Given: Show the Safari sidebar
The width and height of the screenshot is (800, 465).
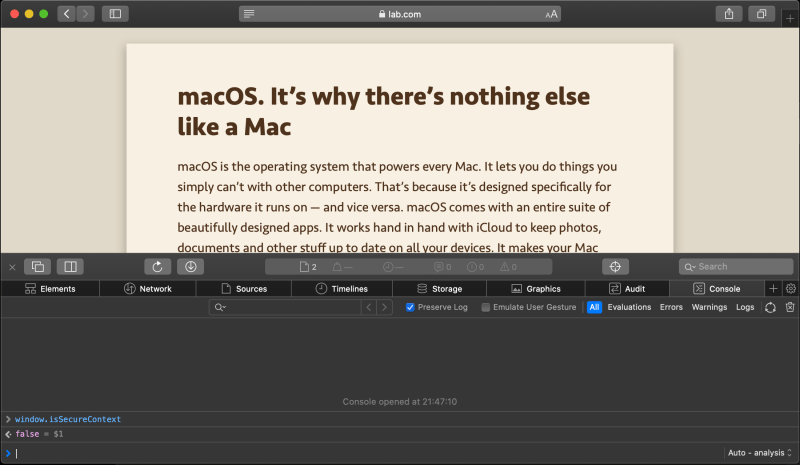Looking at the screenshot, I should tap(115, 14).
